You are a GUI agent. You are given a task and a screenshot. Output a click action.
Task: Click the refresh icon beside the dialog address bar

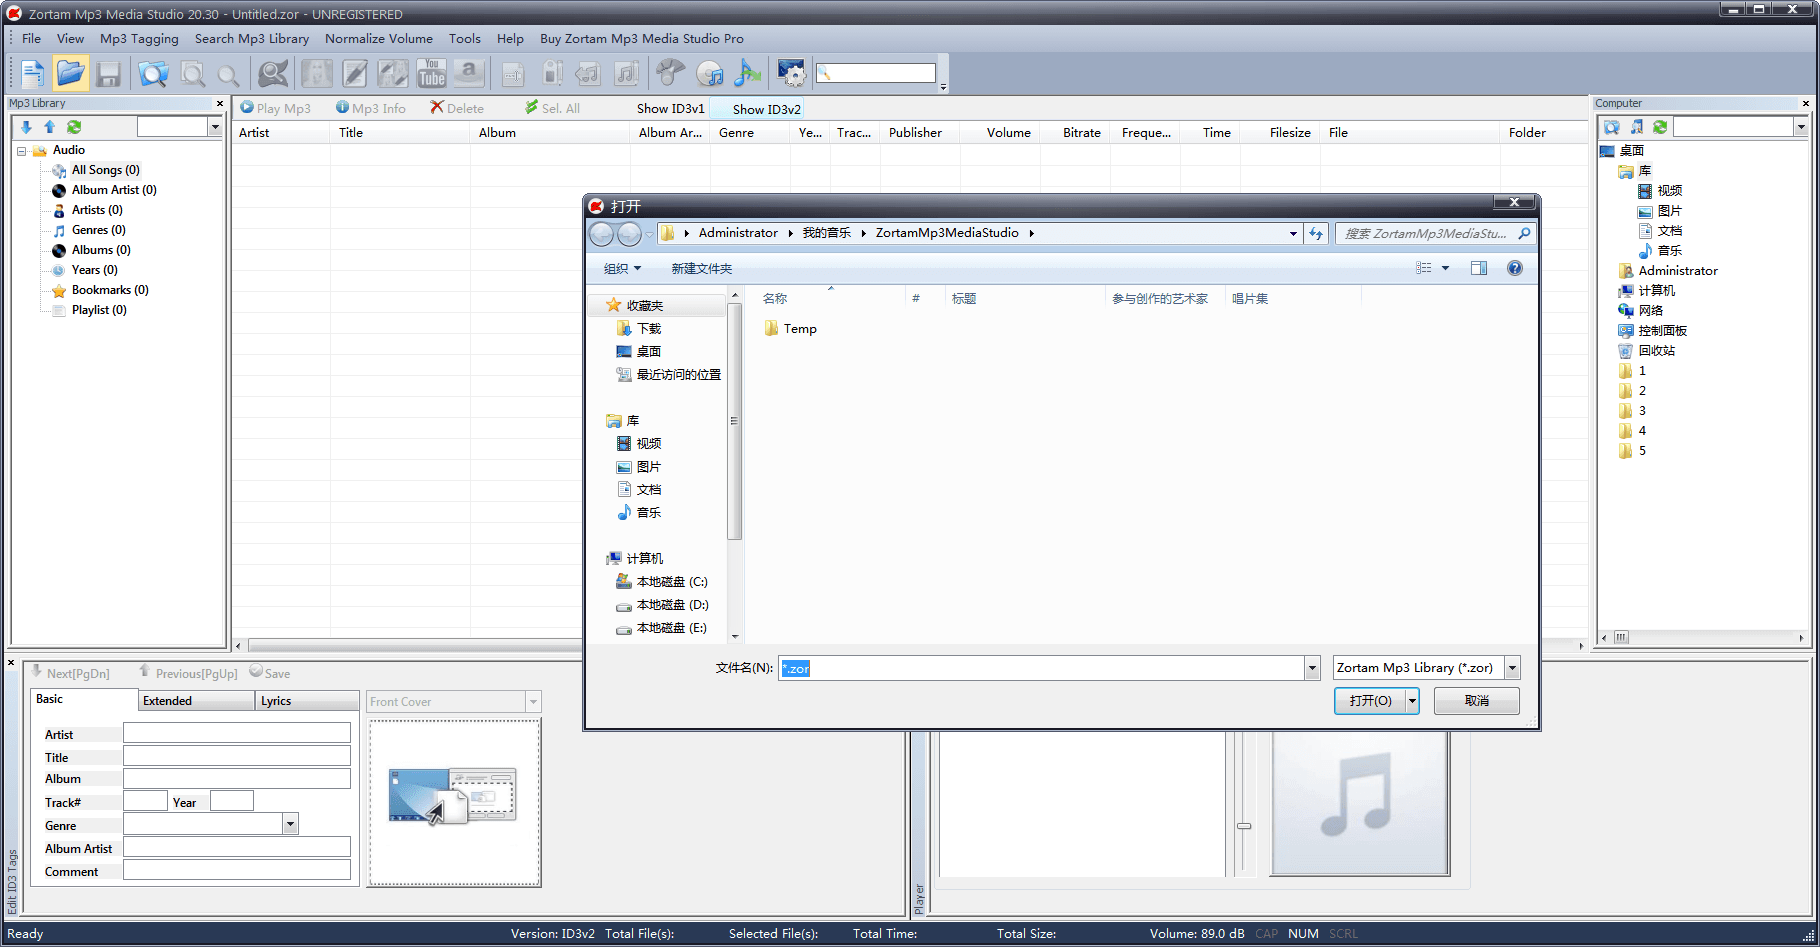click(x=1316, y=233)
